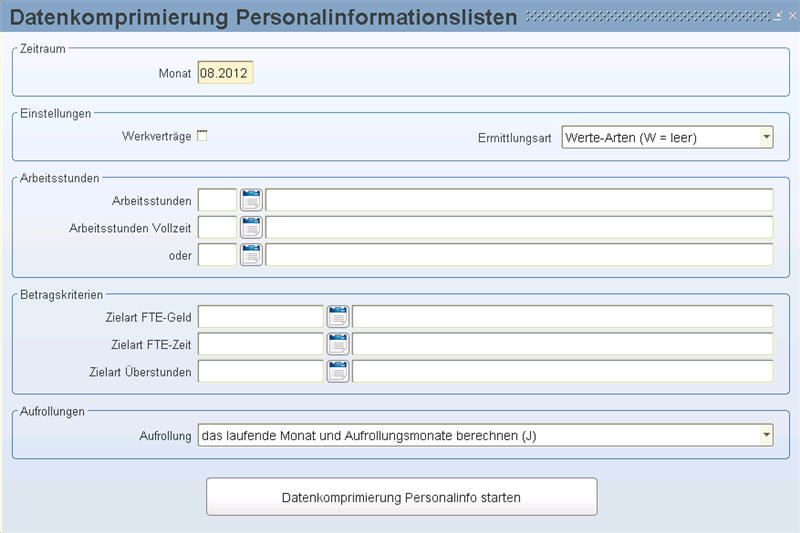This screenshot has width=800, height=533.
Task: Open lookup icon for Zielart Überstunden
Action: point(338,372)
